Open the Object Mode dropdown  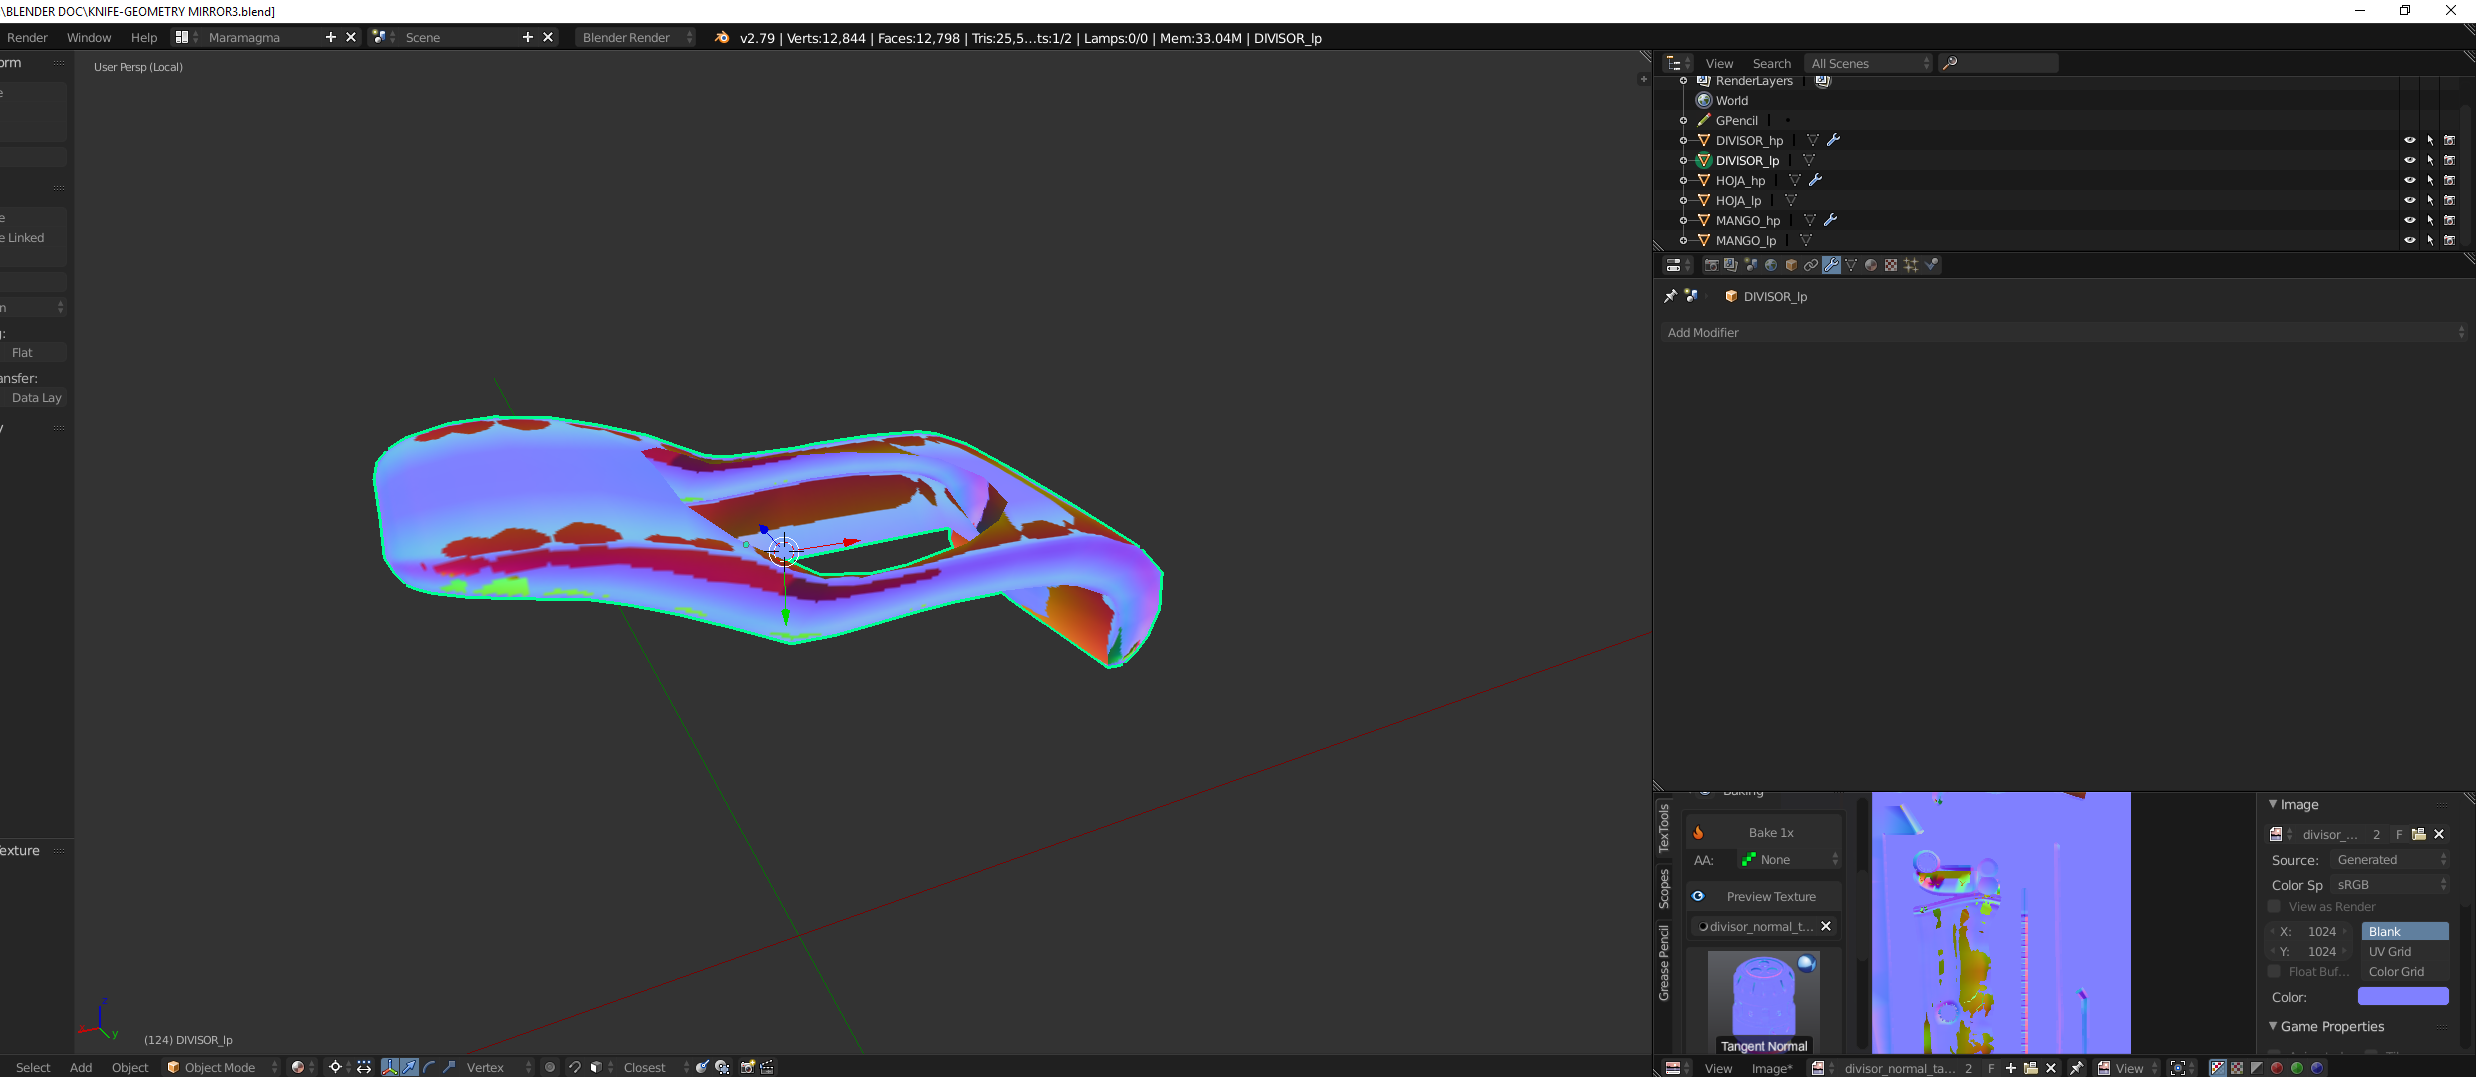click(222, 1067)
